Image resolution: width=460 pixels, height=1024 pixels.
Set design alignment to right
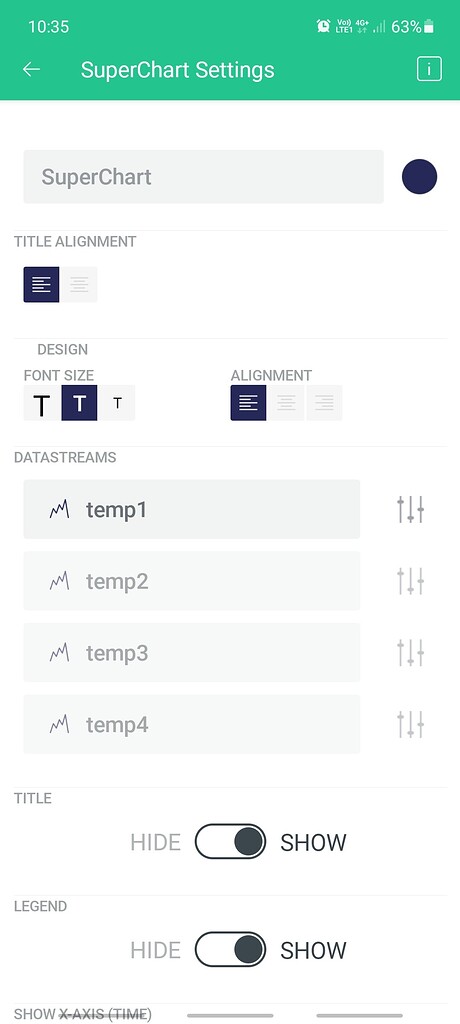[324, 403]
